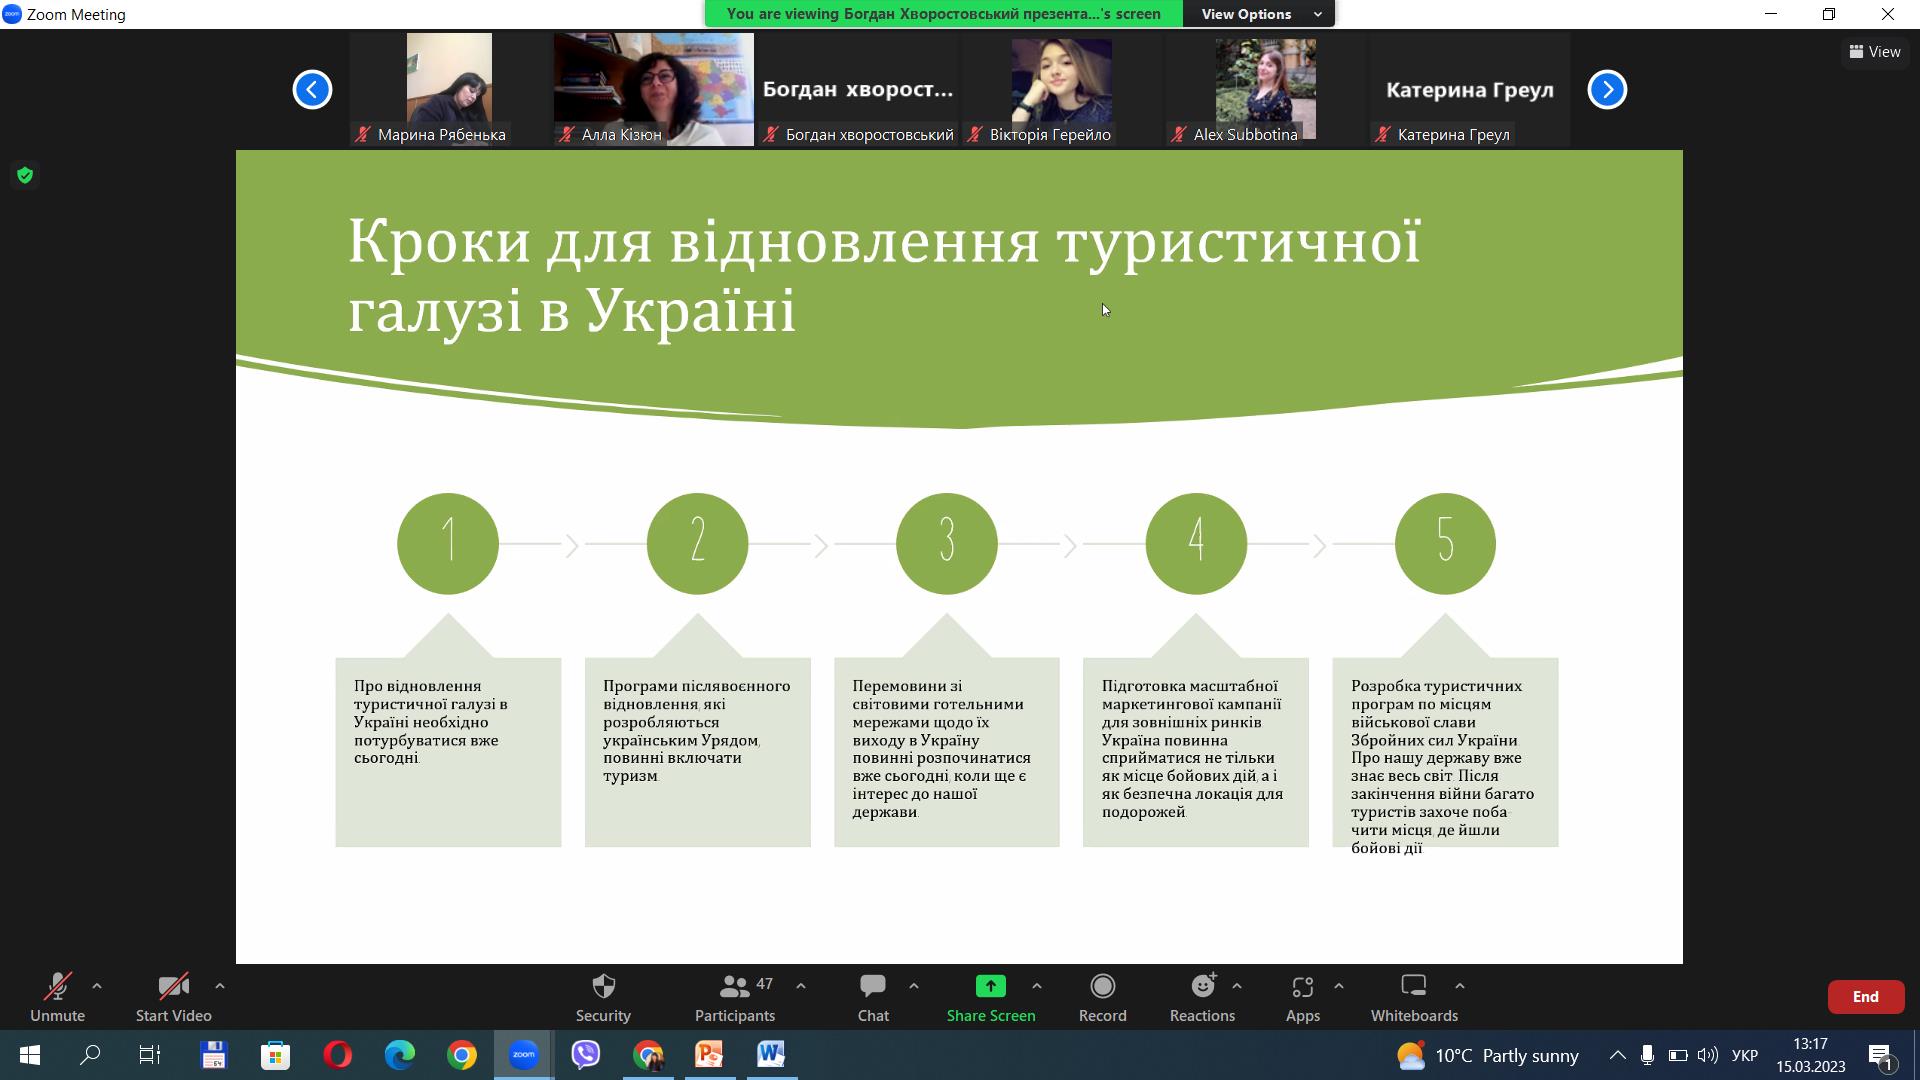This screenshot has width=1920, height=1080.
Task: Open the View layout menu
Action: point(1874,52)
